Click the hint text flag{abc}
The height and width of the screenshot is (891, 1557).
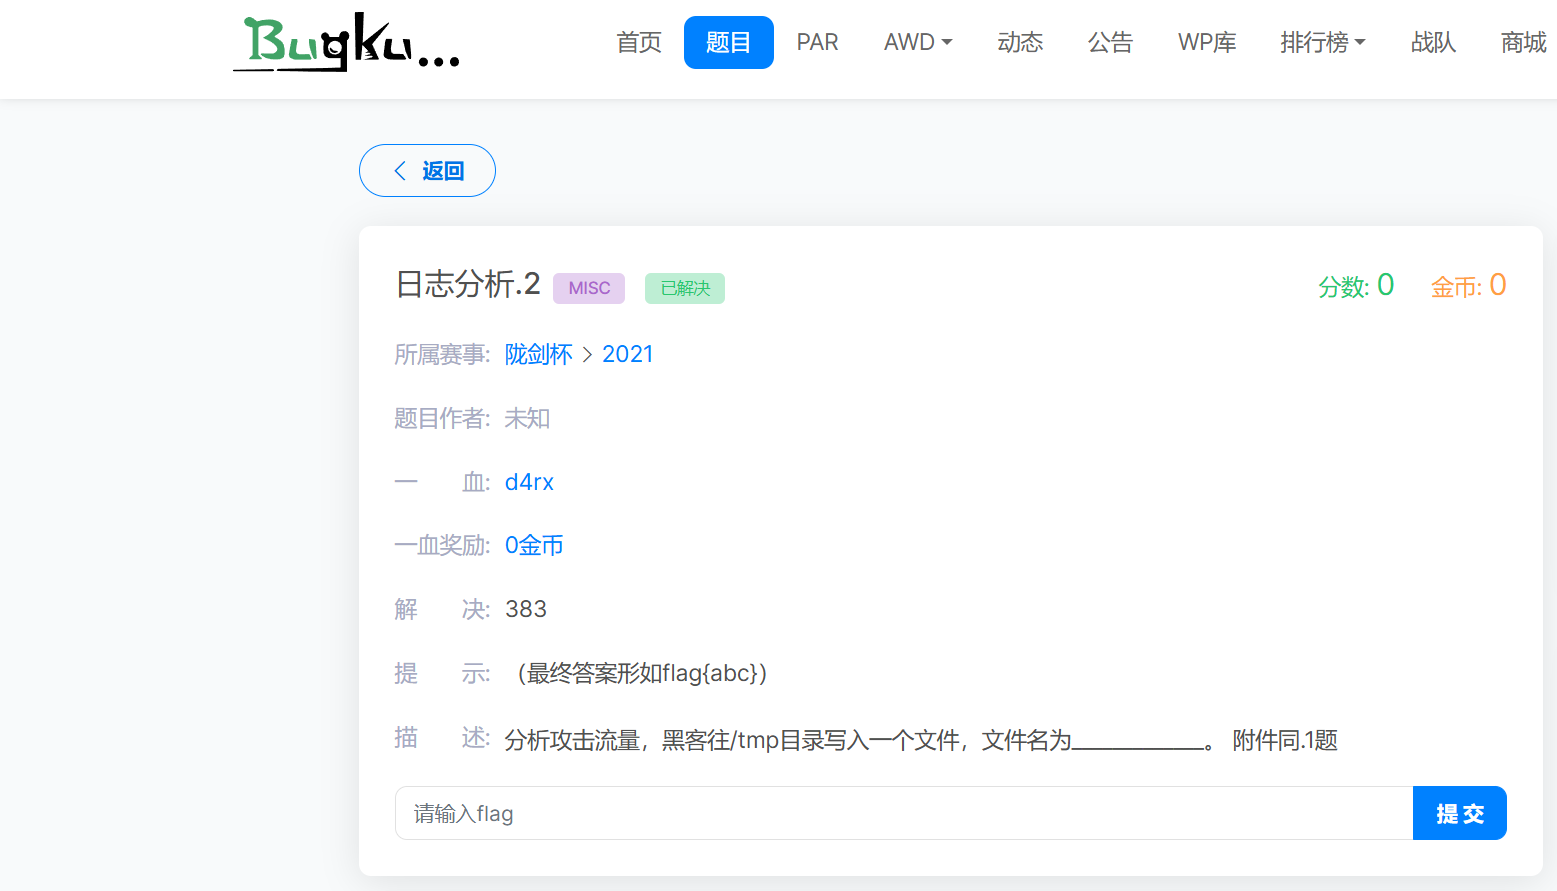tap(642, 673)
